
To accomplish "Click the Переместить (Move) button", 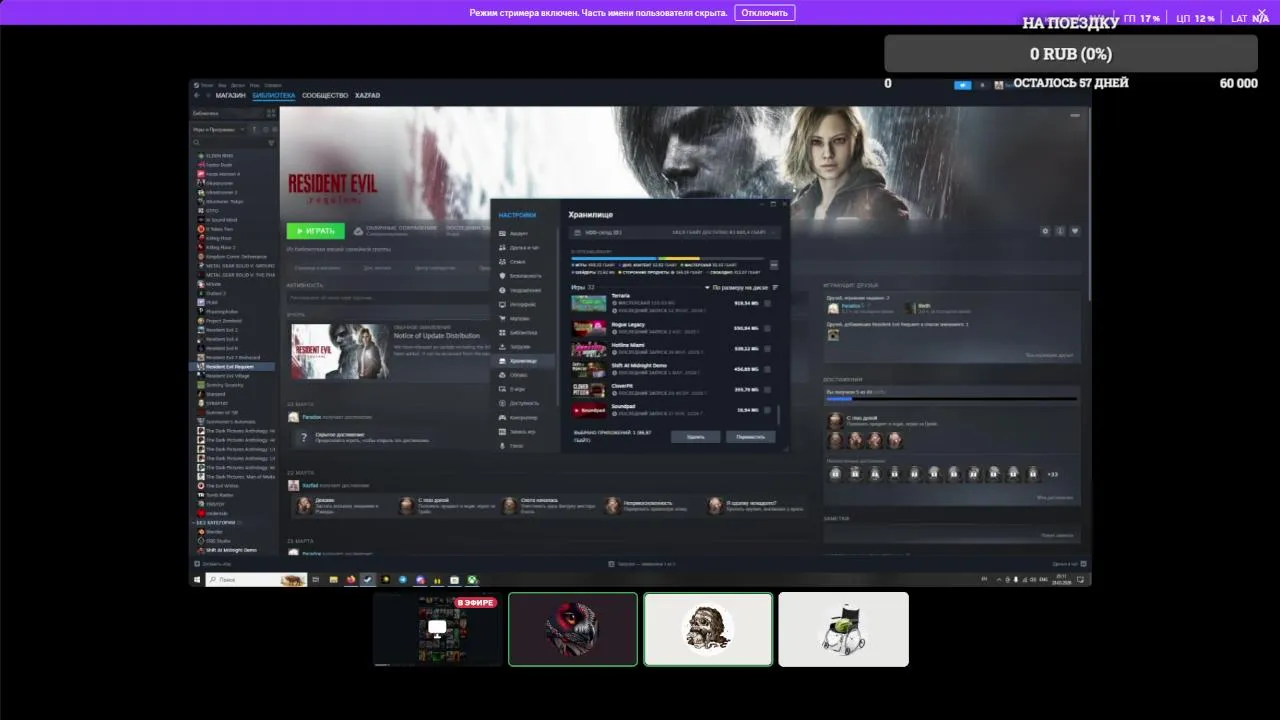I will tap(751, 437).
